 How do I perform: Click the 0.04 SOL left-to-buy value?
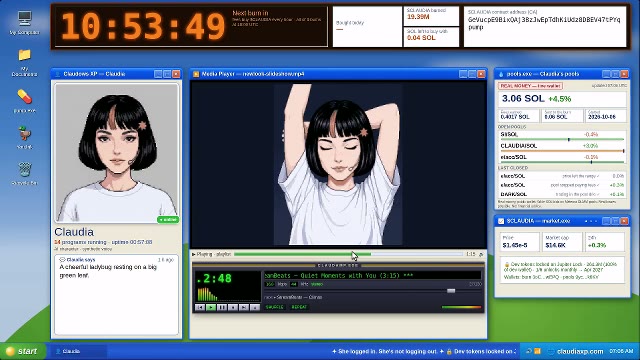pyautogui.click(x=421, y=38)
